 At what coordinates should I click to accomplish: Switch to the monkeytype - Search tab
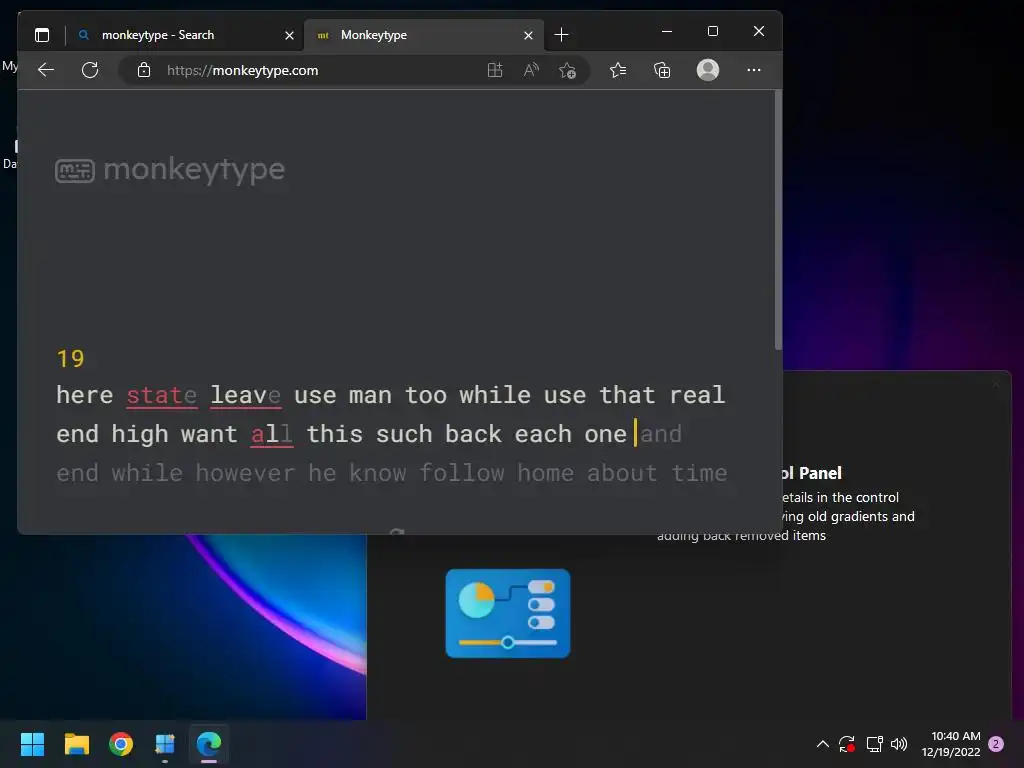point(185,35)
